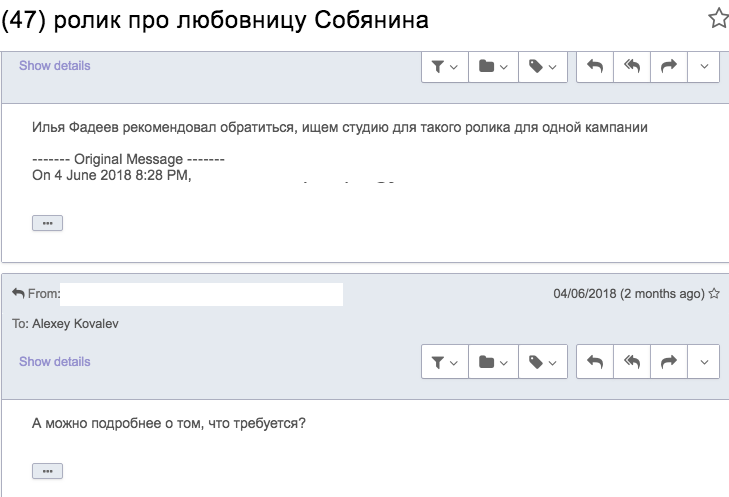Toggle the star next to 04/06/2018 date
This screenshot has width=729, height=497.
coord(714,293)
